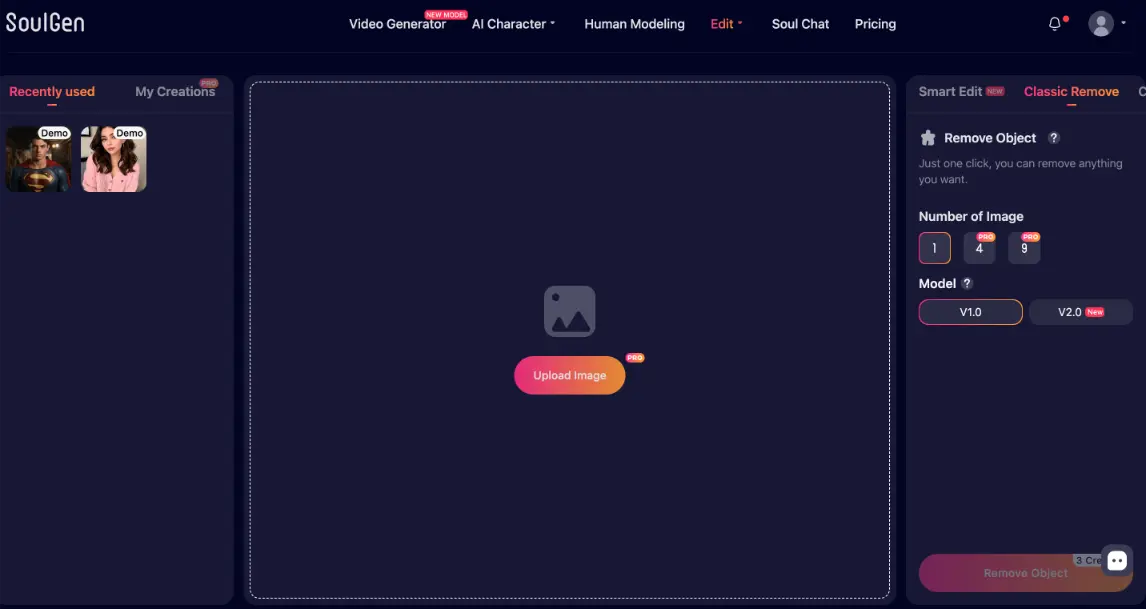Open the Soul Chat page
1146x609 pixels.
[800, 23]
